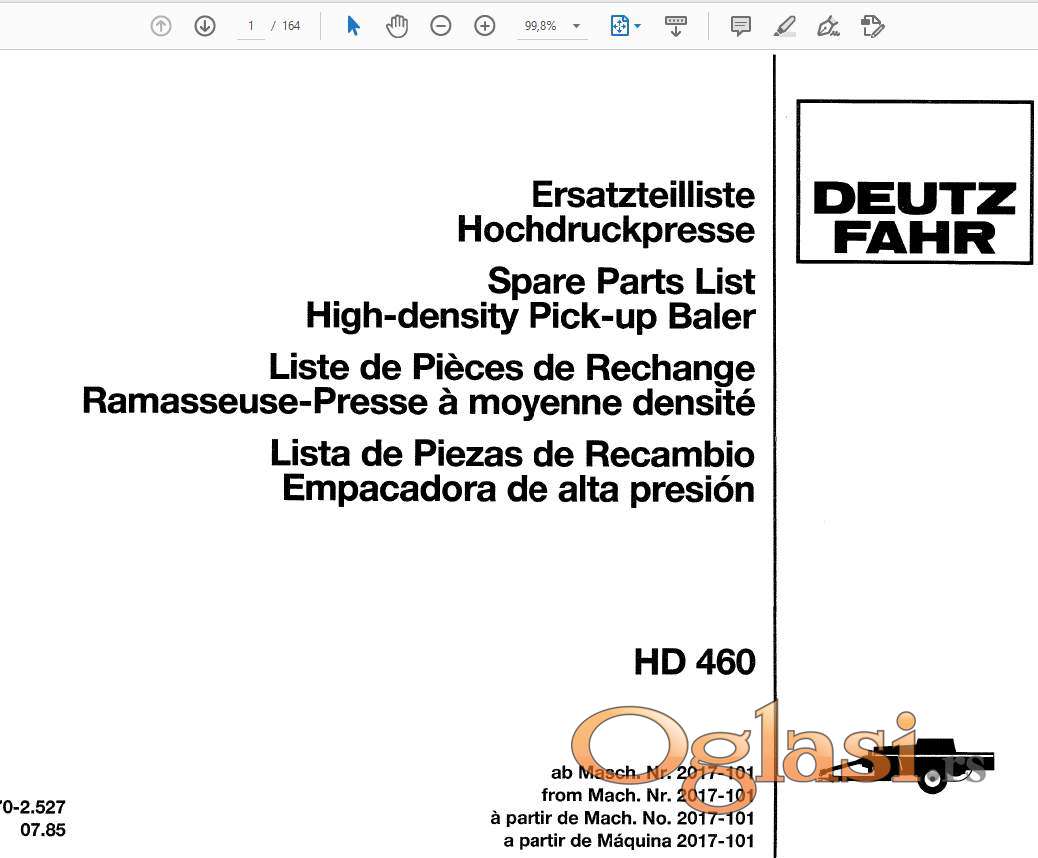The width and height of the screenshot is (1038, 858).
Task: Click 'Empacadora de alta presión' text
Action: 519,489
